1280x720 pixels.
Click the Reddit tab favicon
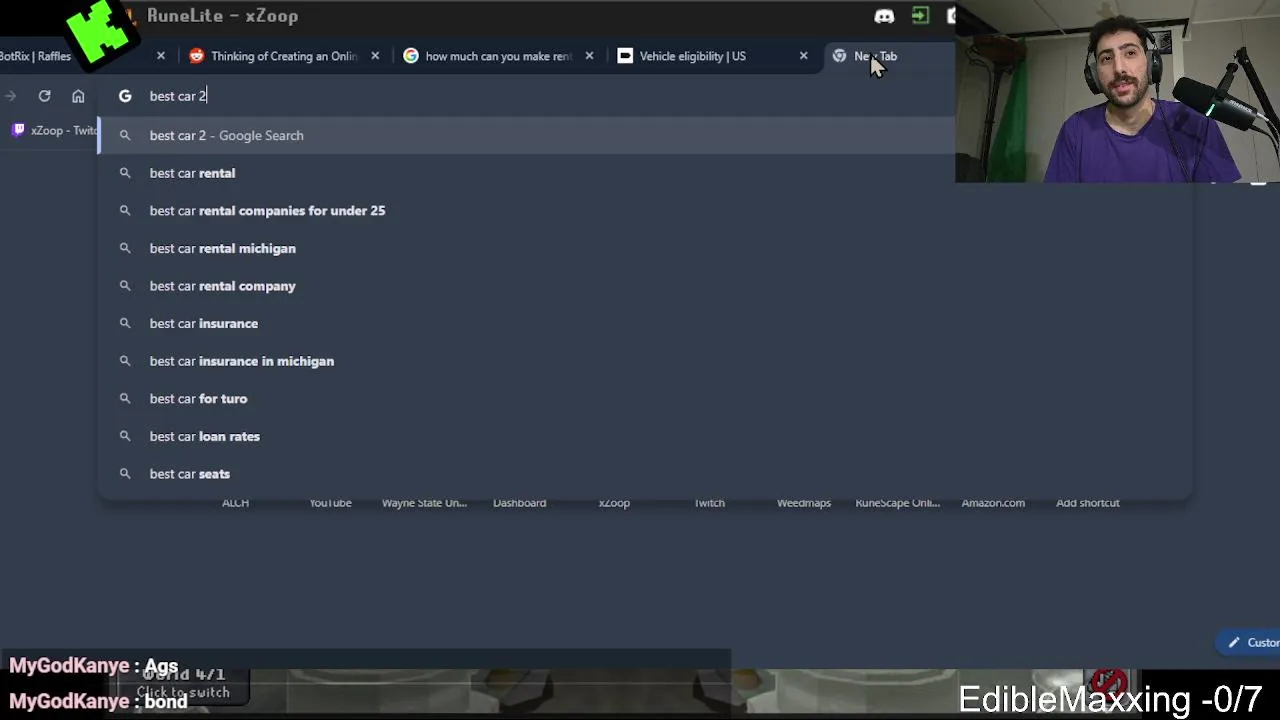196,56
